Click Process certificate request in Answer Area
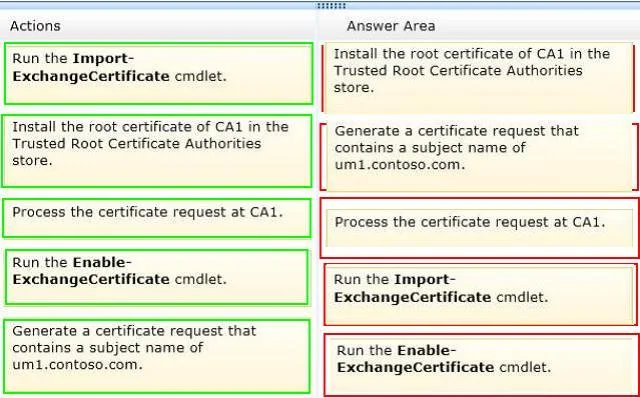640x398 pixels. (x=480, y=228)
